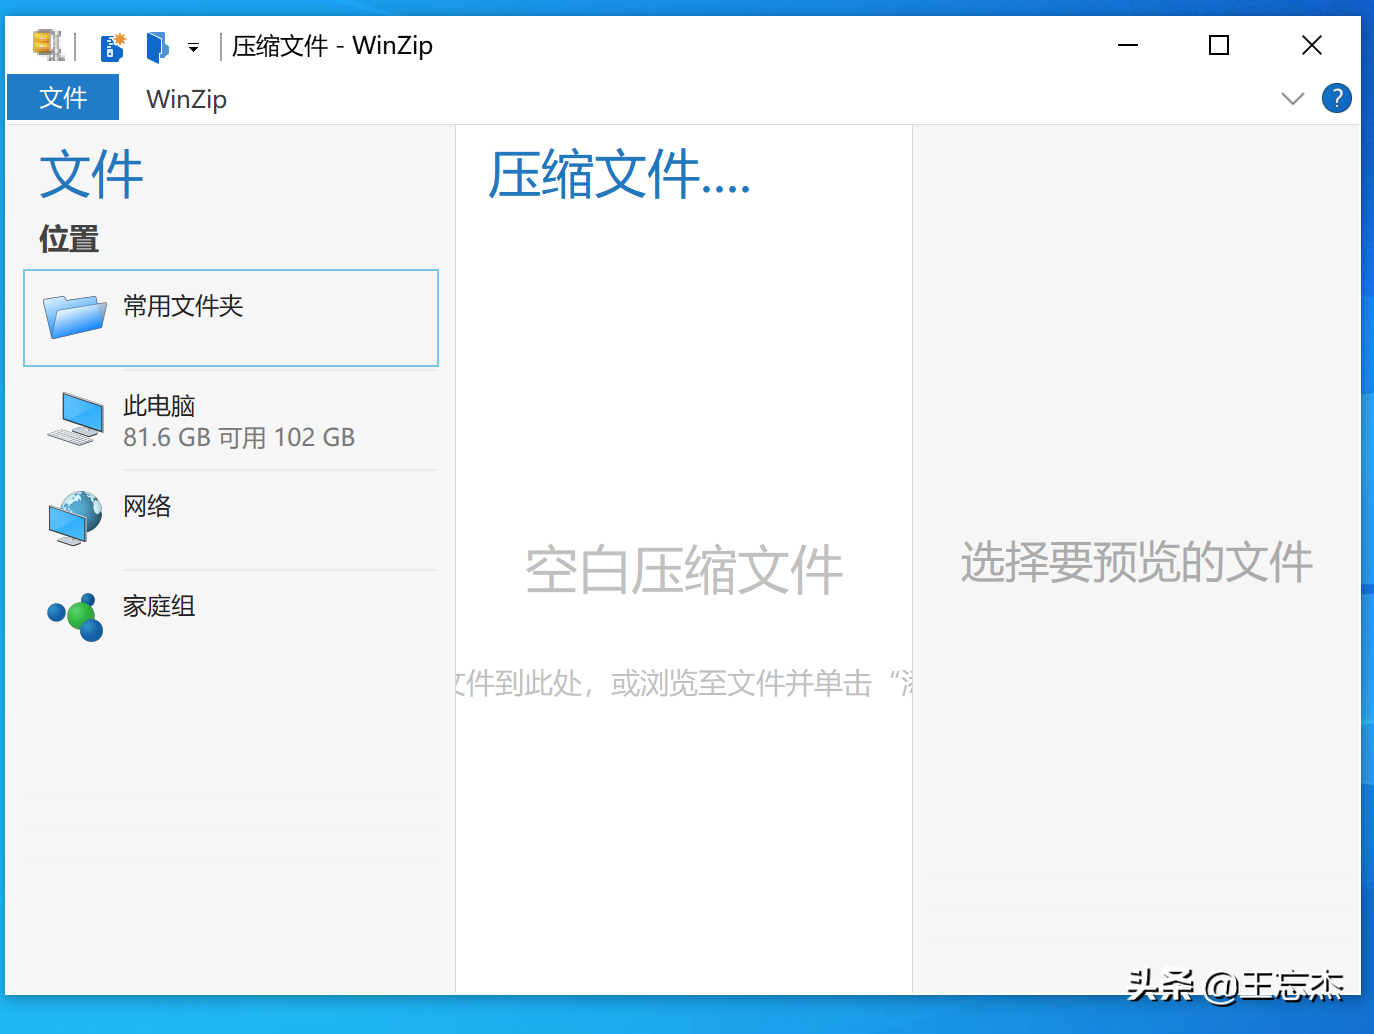Click the 网络 globe monitor icon

75,518
